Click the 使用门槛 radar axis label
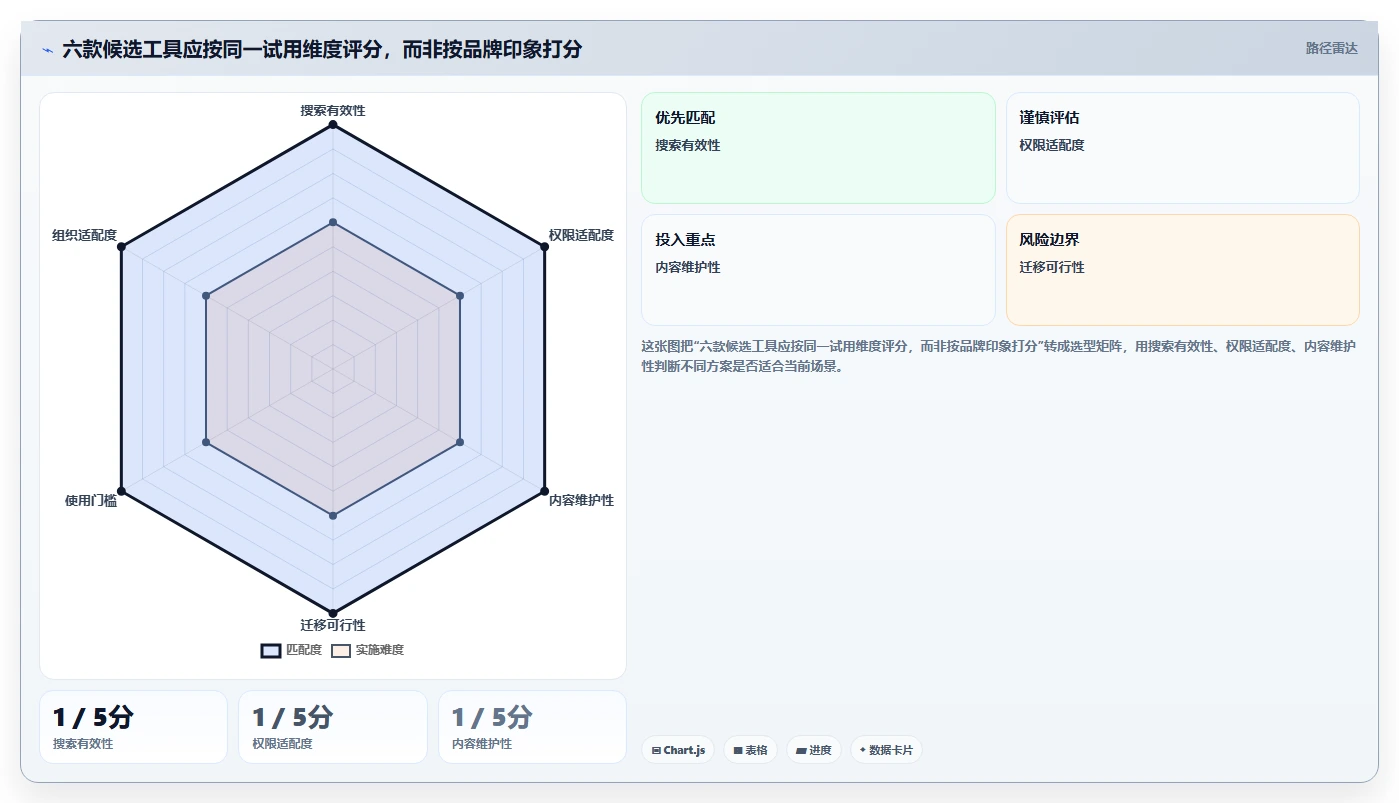Screen dimensions: 1399x803 click(91, 500)
